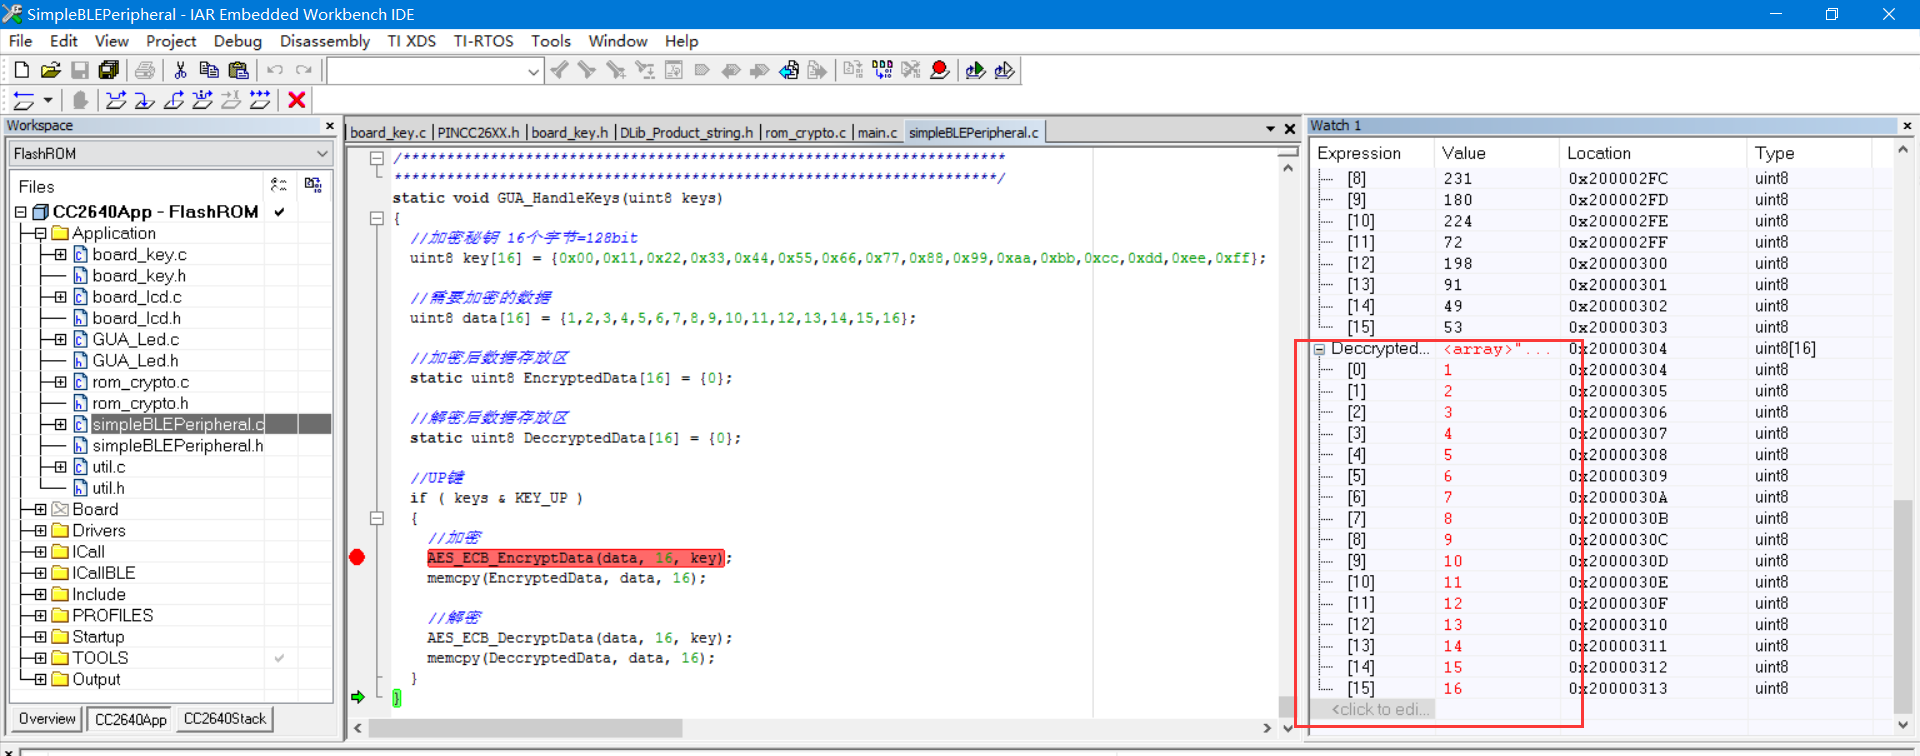Image resolution: width=1920 pixels, height=756 pixels.
Task: Click the Toggle Breakpoint red circle toolbar icon
Action: pos(939,70)
